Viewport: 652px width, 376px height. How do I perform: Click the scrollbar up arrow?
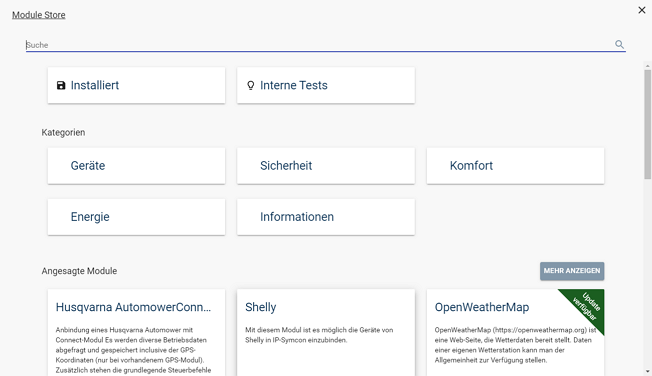point(647,66)
